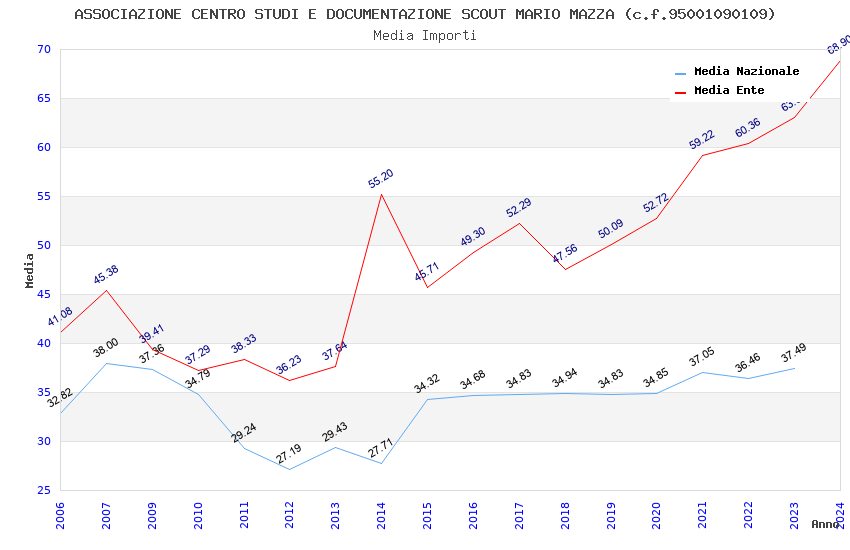850x550 pixels.
Task: Click the 45.38 data label
Action: pos(106,275)
